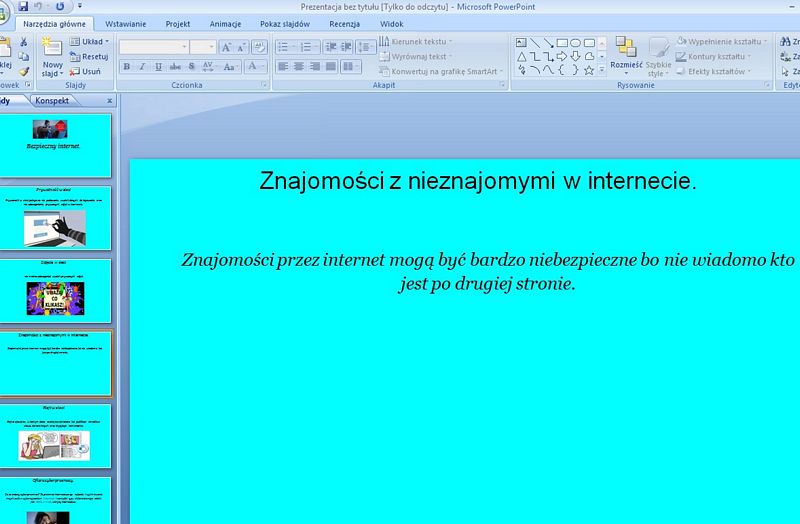Apply bulleted list formatting
This screenshot has height=524, width=800.
pyautogui.click(x=283, y=46)
